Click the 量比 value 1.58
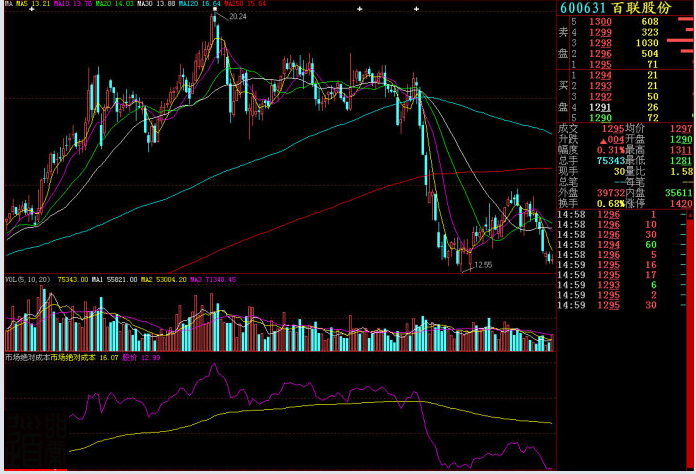The height and width of the screenshot is (474, 696). pos(681,171)
